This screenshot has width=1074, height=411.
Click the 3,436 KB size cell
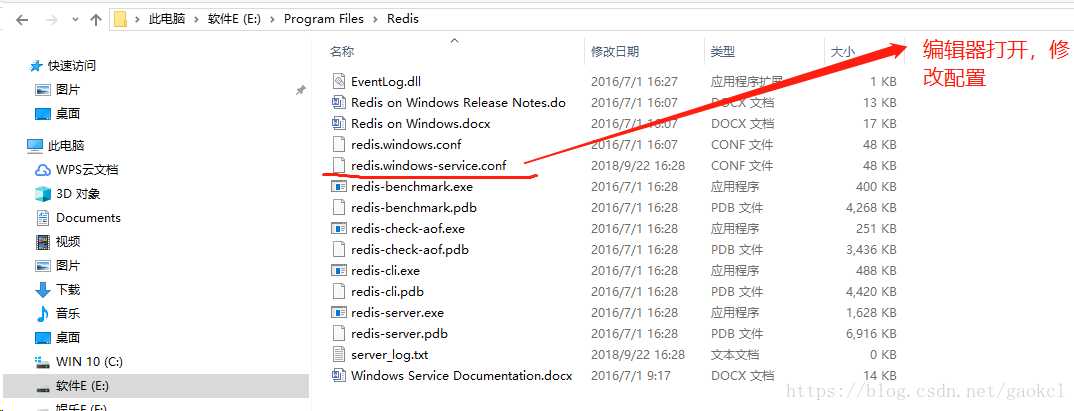(871, 249)
